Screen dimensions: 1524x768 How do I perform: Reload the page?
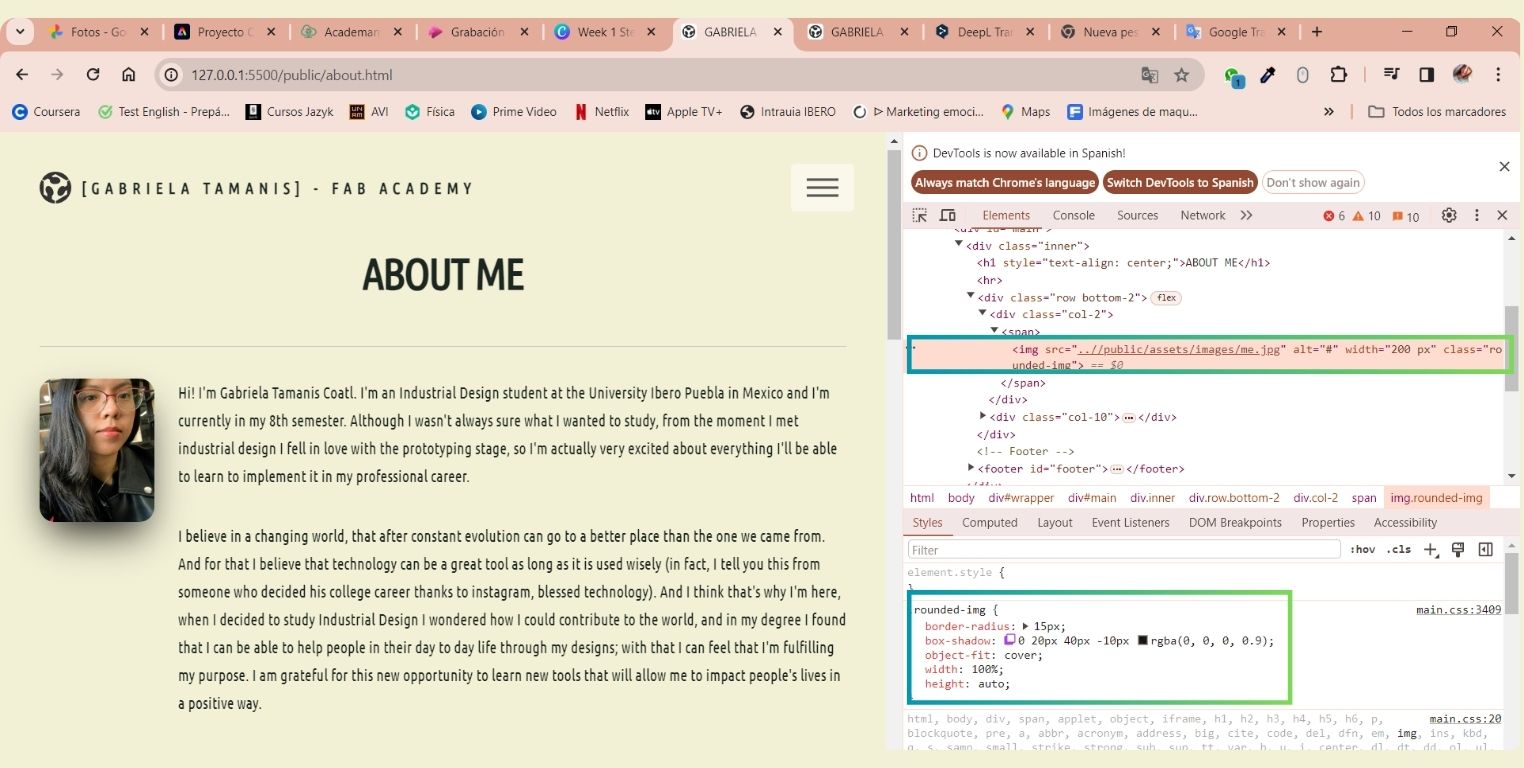coord(93,75)
